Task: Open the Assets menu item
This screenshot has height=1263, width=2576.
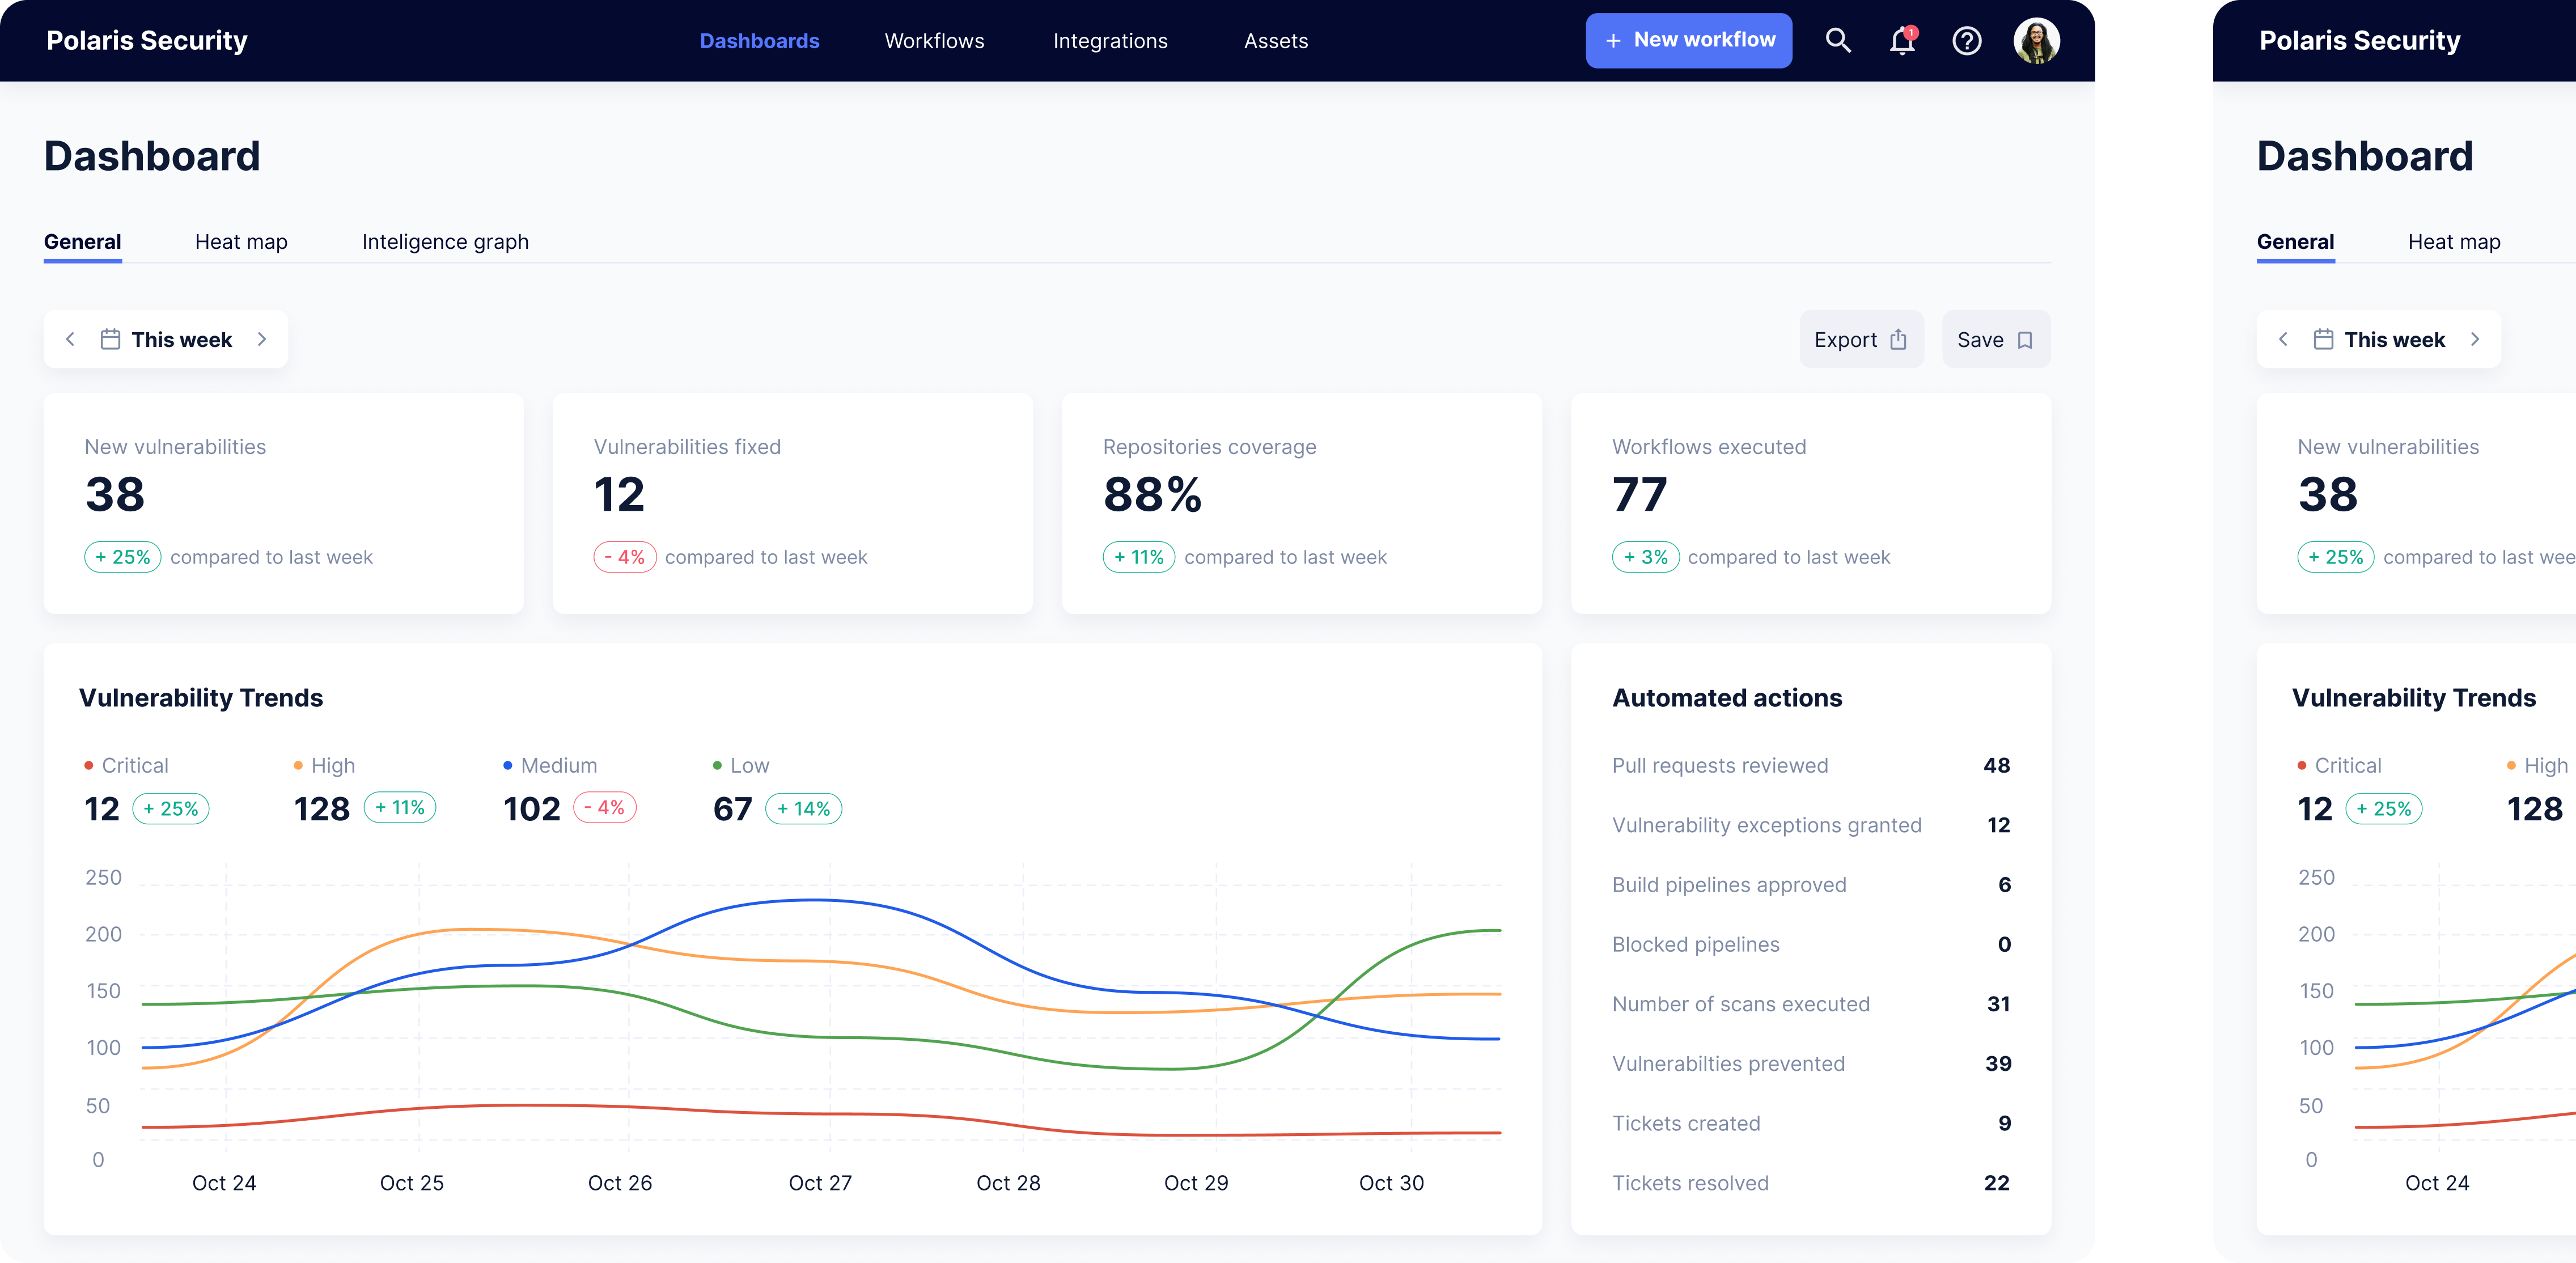Action: click(x=1275, y=41)
